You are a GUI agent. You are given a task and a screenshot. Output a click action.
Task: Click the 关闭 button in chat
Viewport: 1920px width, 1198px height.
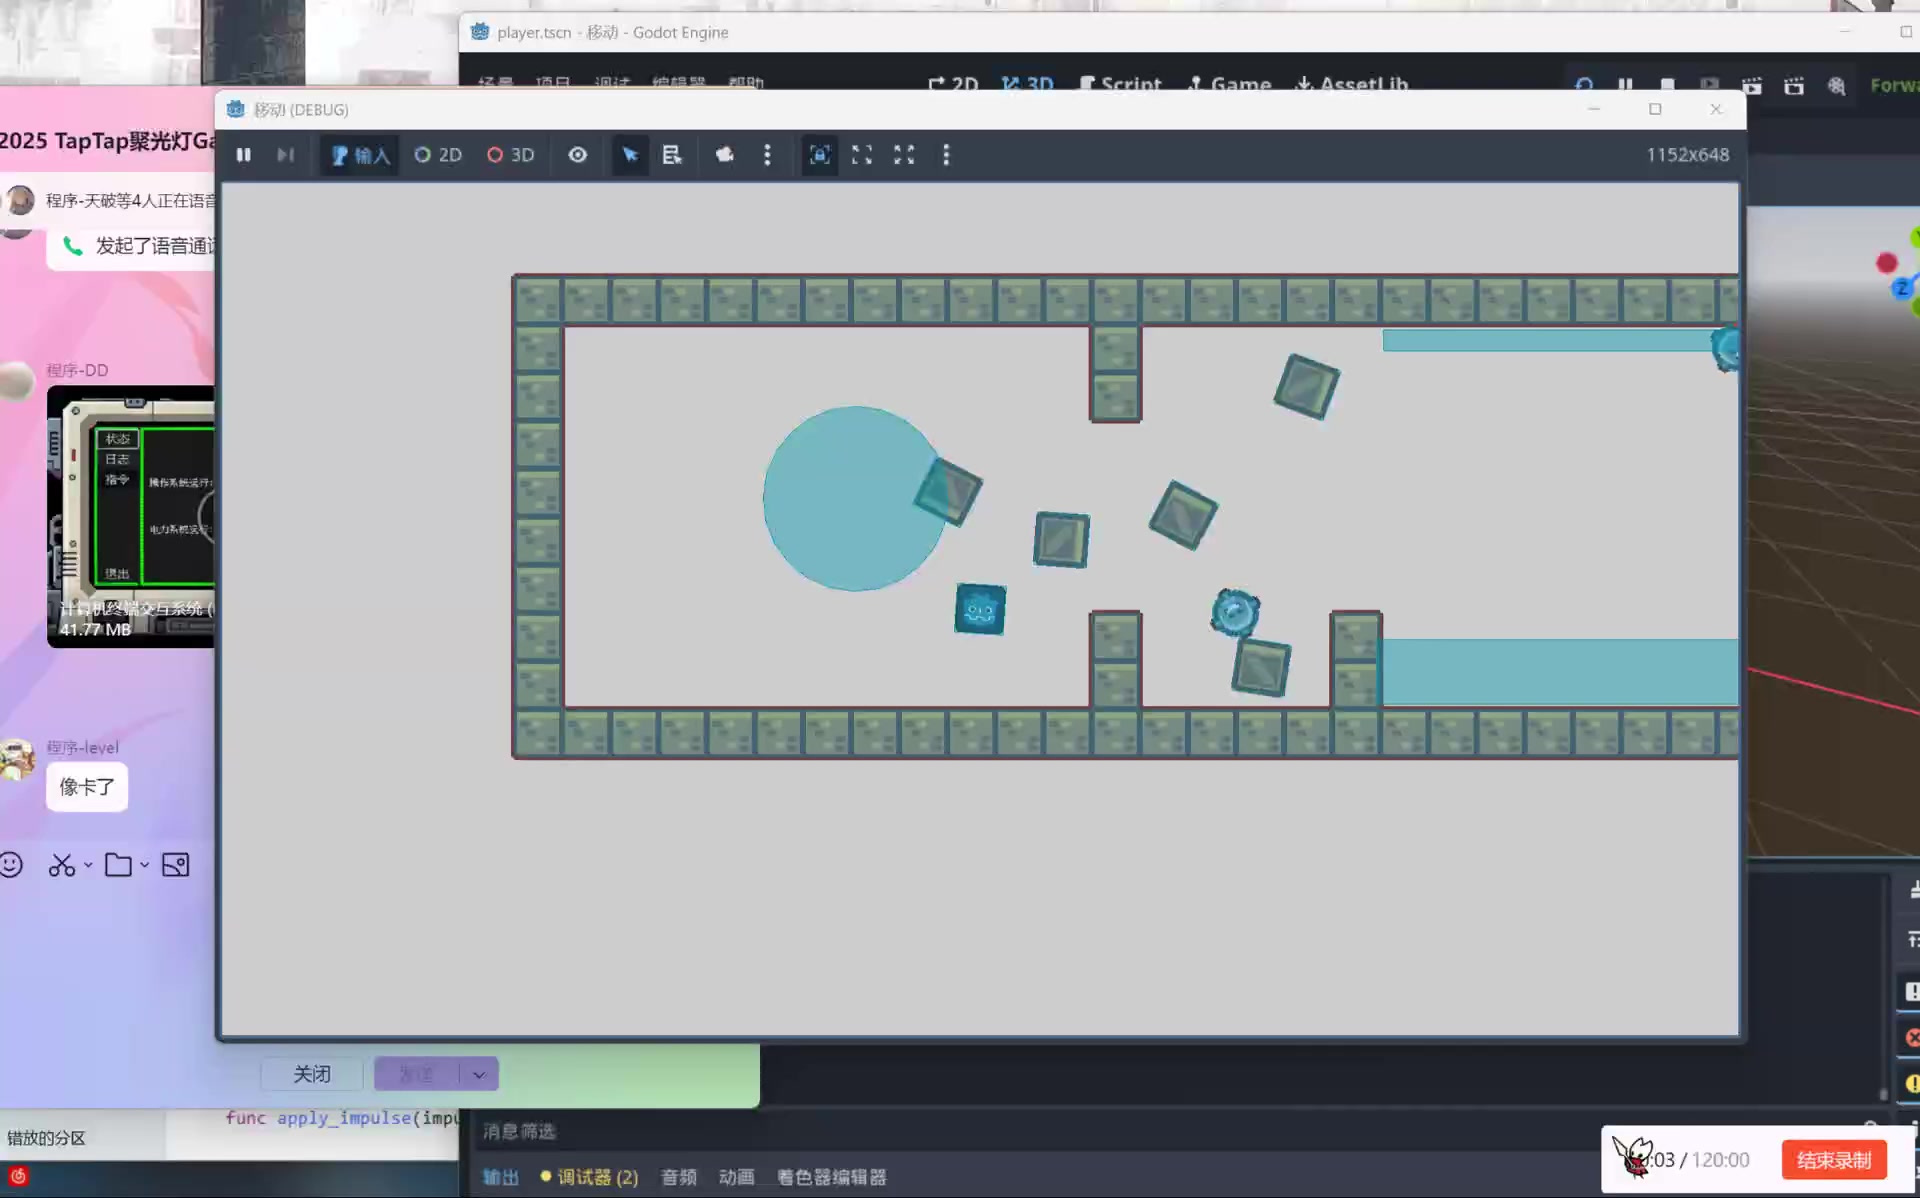click(x=312, y=1074)
